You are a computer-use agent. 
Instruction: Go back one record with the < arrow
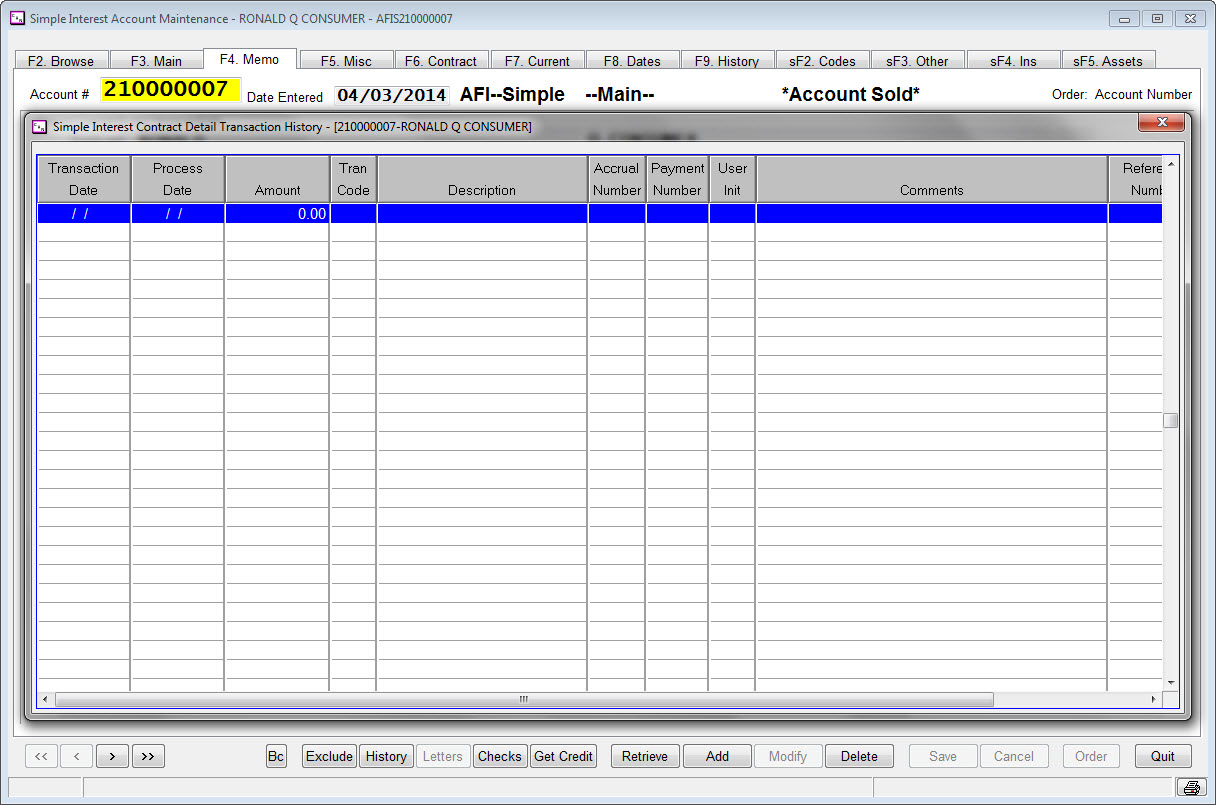tap(77, 756)
